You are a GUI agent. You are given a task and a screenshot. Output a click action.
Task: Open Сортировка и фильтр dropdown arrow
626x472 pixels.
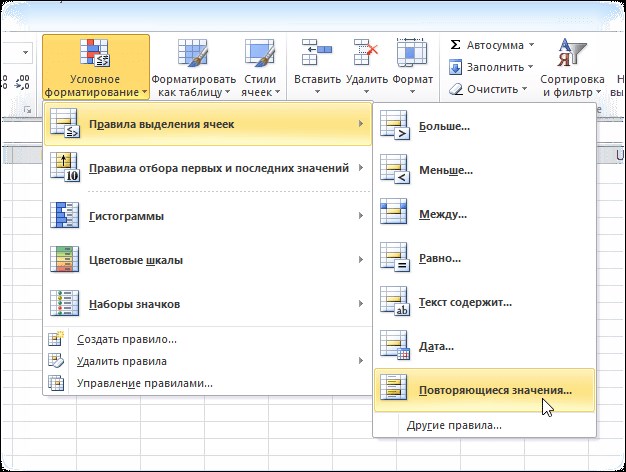pyautogui.click(x=598, y=92)
